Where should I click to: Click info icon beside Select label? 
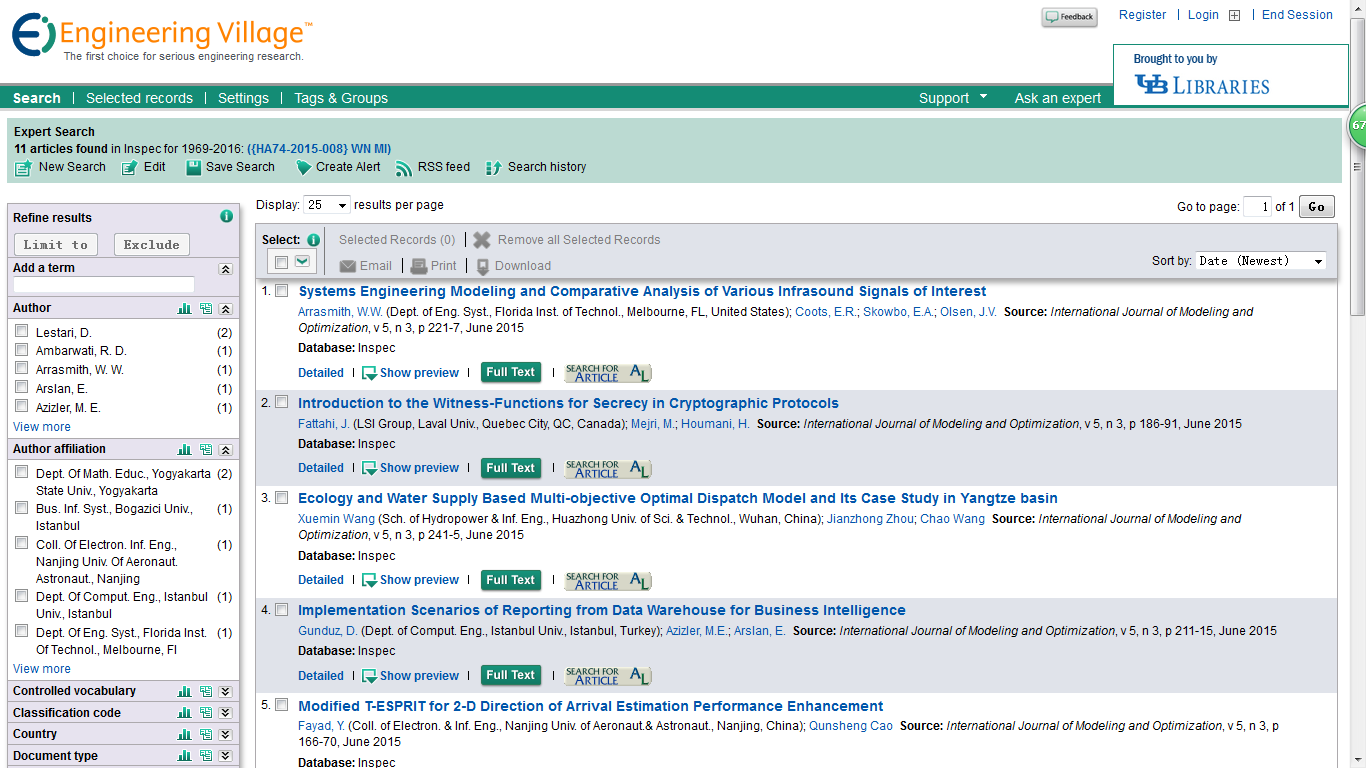pyautogui.click(x=313, y=240)
